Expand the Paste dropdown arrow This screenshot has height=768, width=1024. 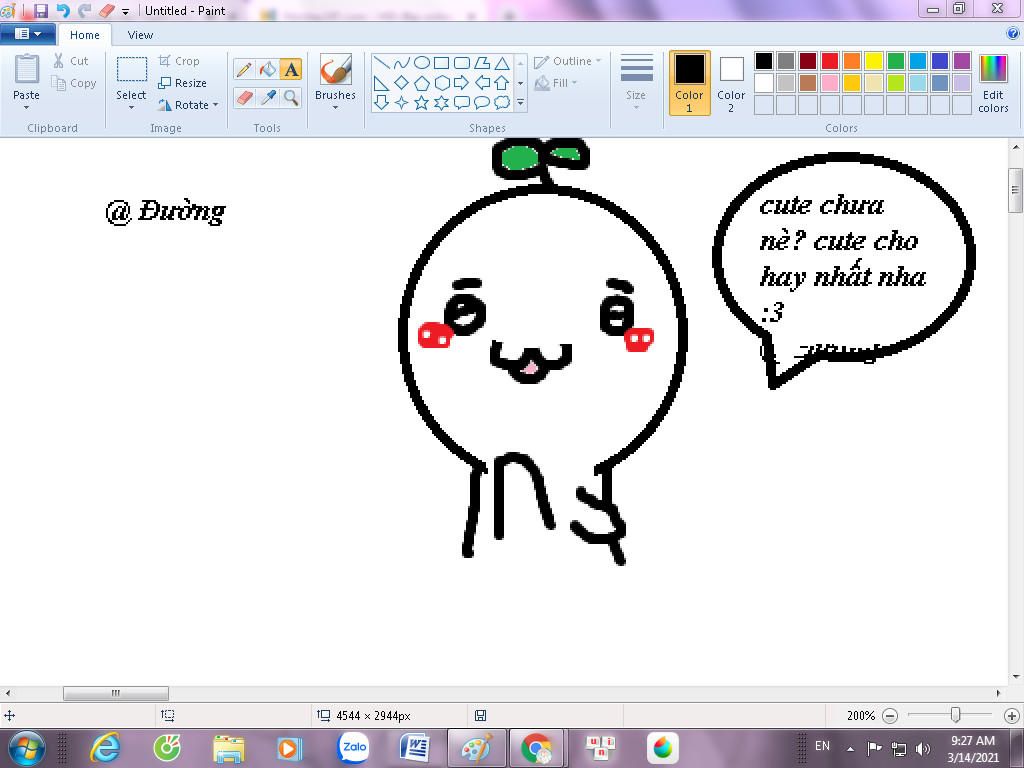coord(26,107)
